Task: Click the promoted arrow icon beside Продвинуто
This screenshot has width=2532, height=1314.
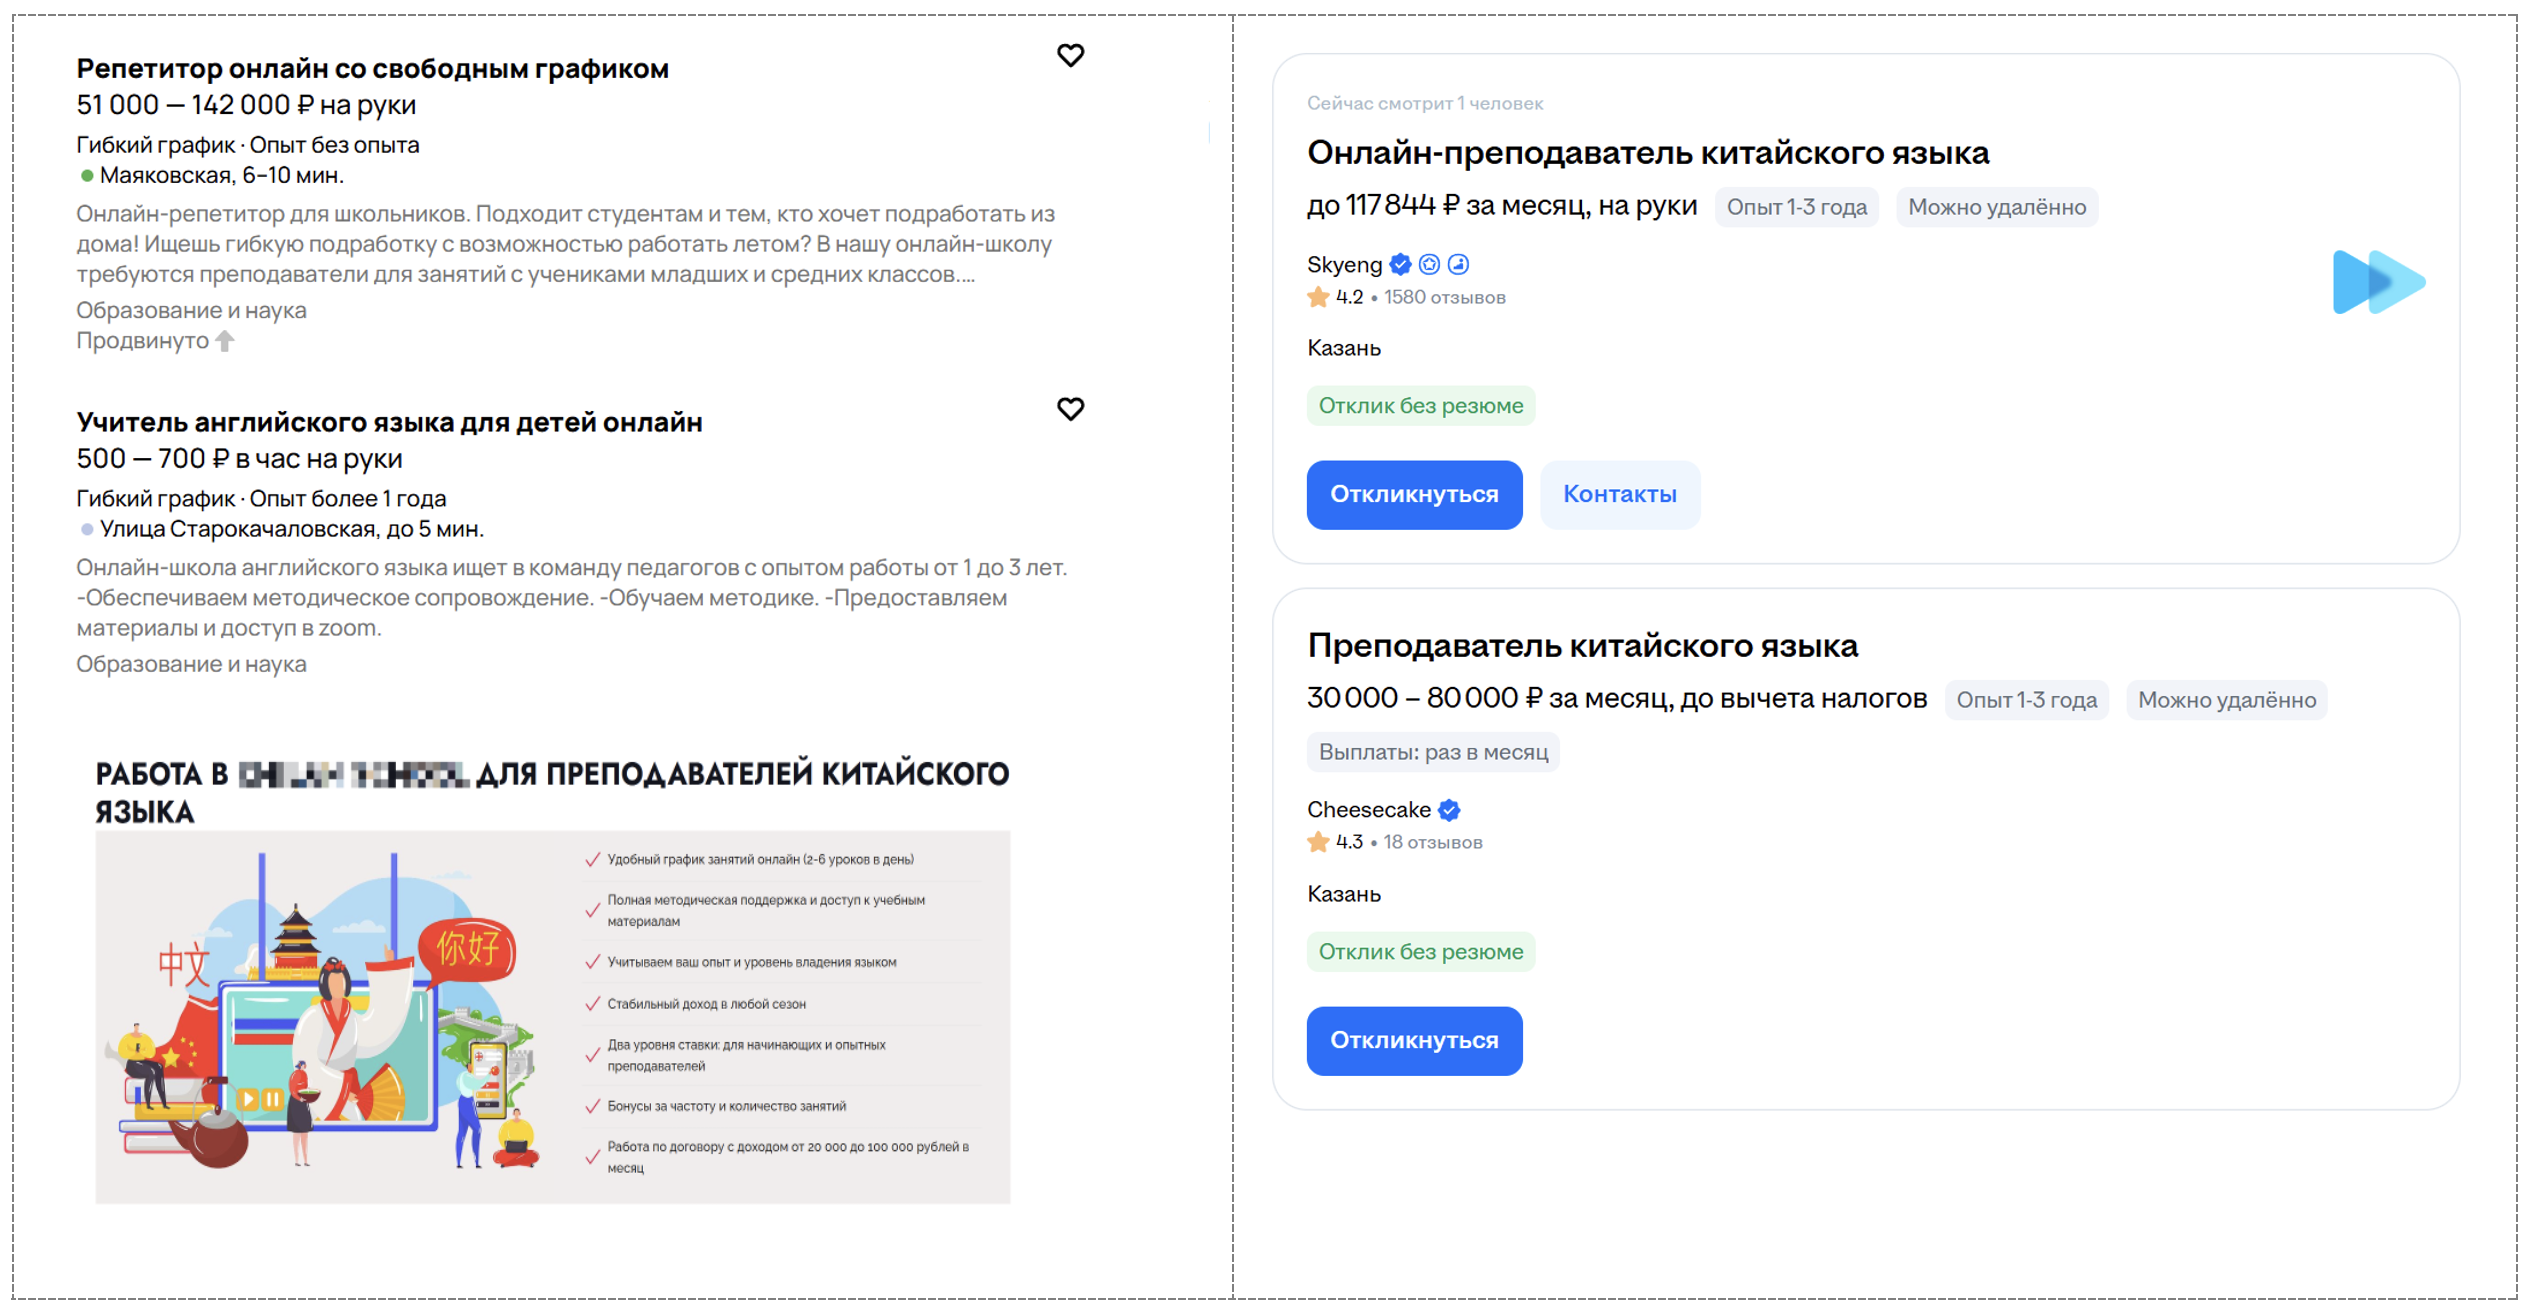Action: pos(225,341)
